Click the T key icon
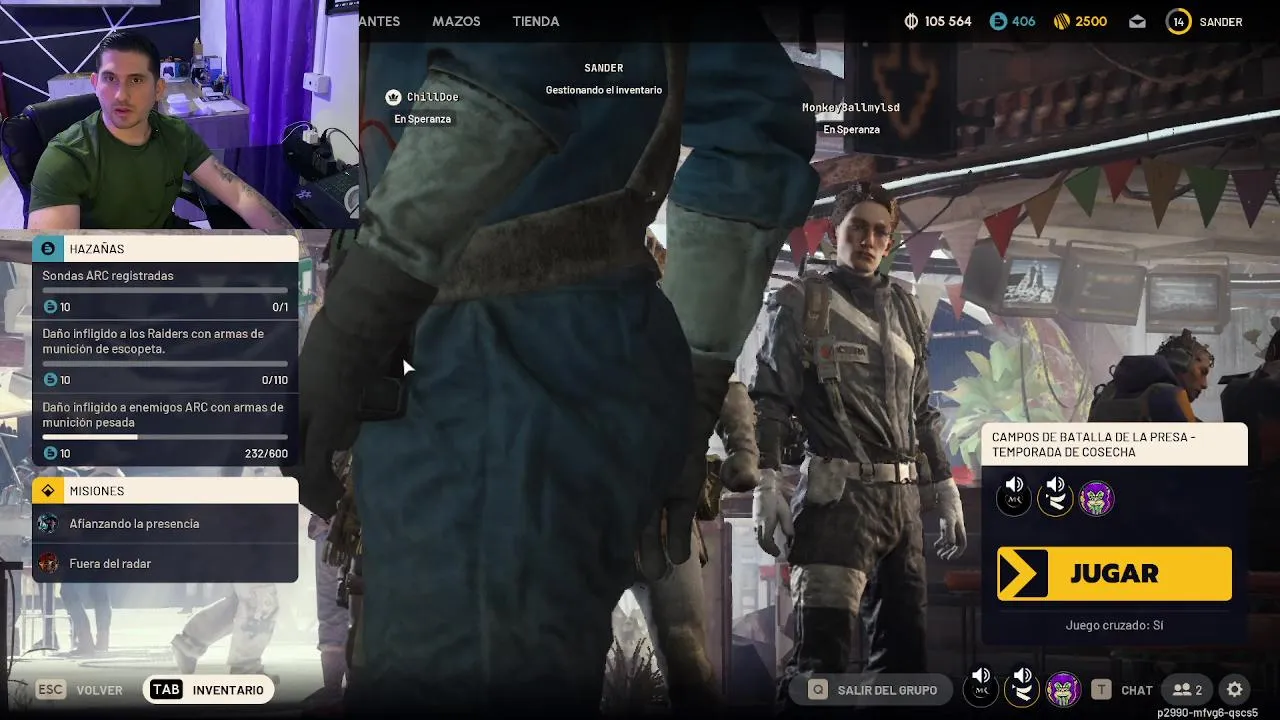Viewport: 1280px width, 720px height. [x=1101, y=690]
